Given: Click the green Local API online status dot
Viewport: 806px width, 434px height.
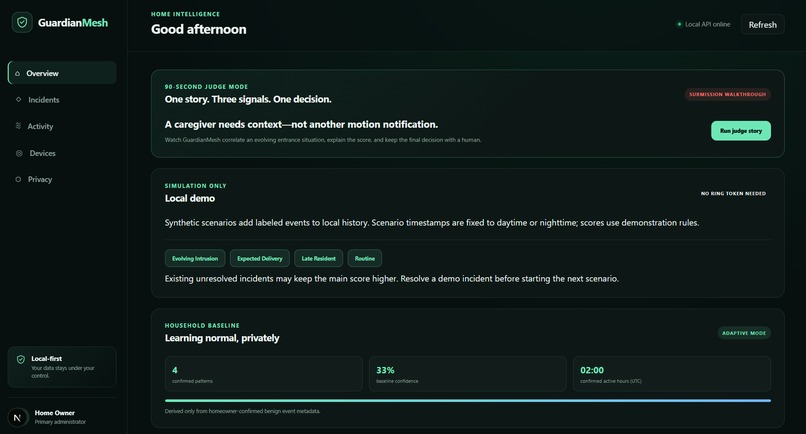Looking at the screenshot, I should 679,24.
